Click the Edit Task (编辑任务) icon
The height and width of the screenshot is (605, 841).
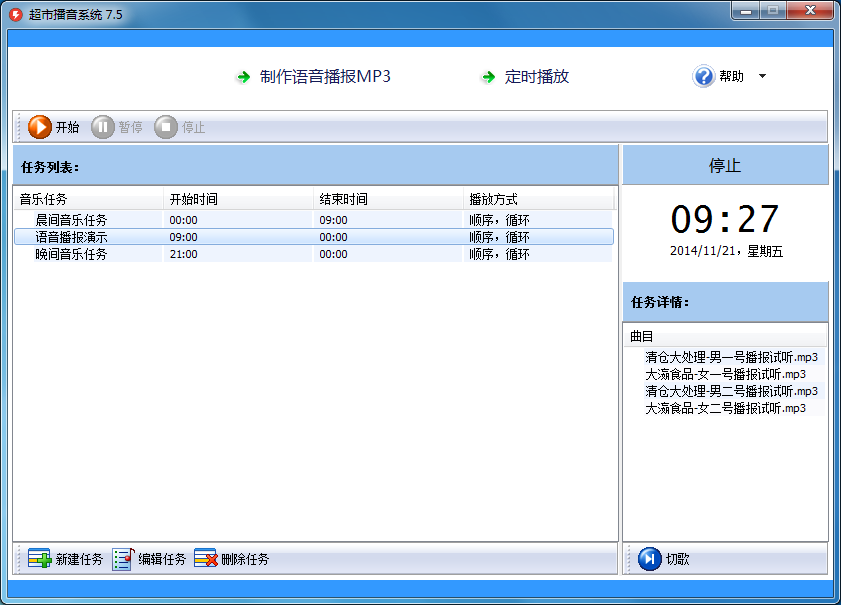(123, 559)
